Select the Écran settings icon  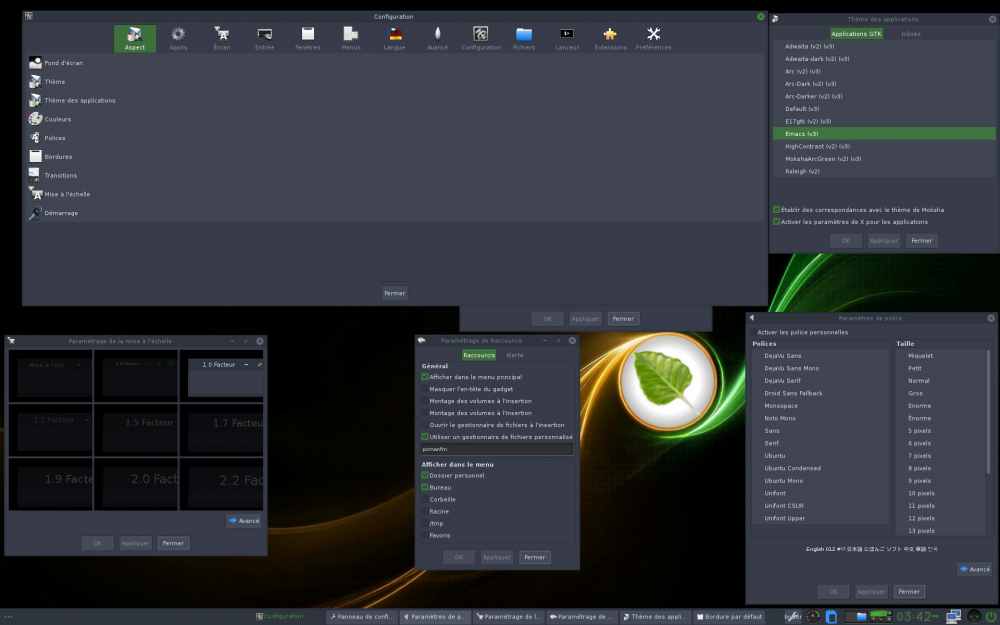click(x=221, y=37)
